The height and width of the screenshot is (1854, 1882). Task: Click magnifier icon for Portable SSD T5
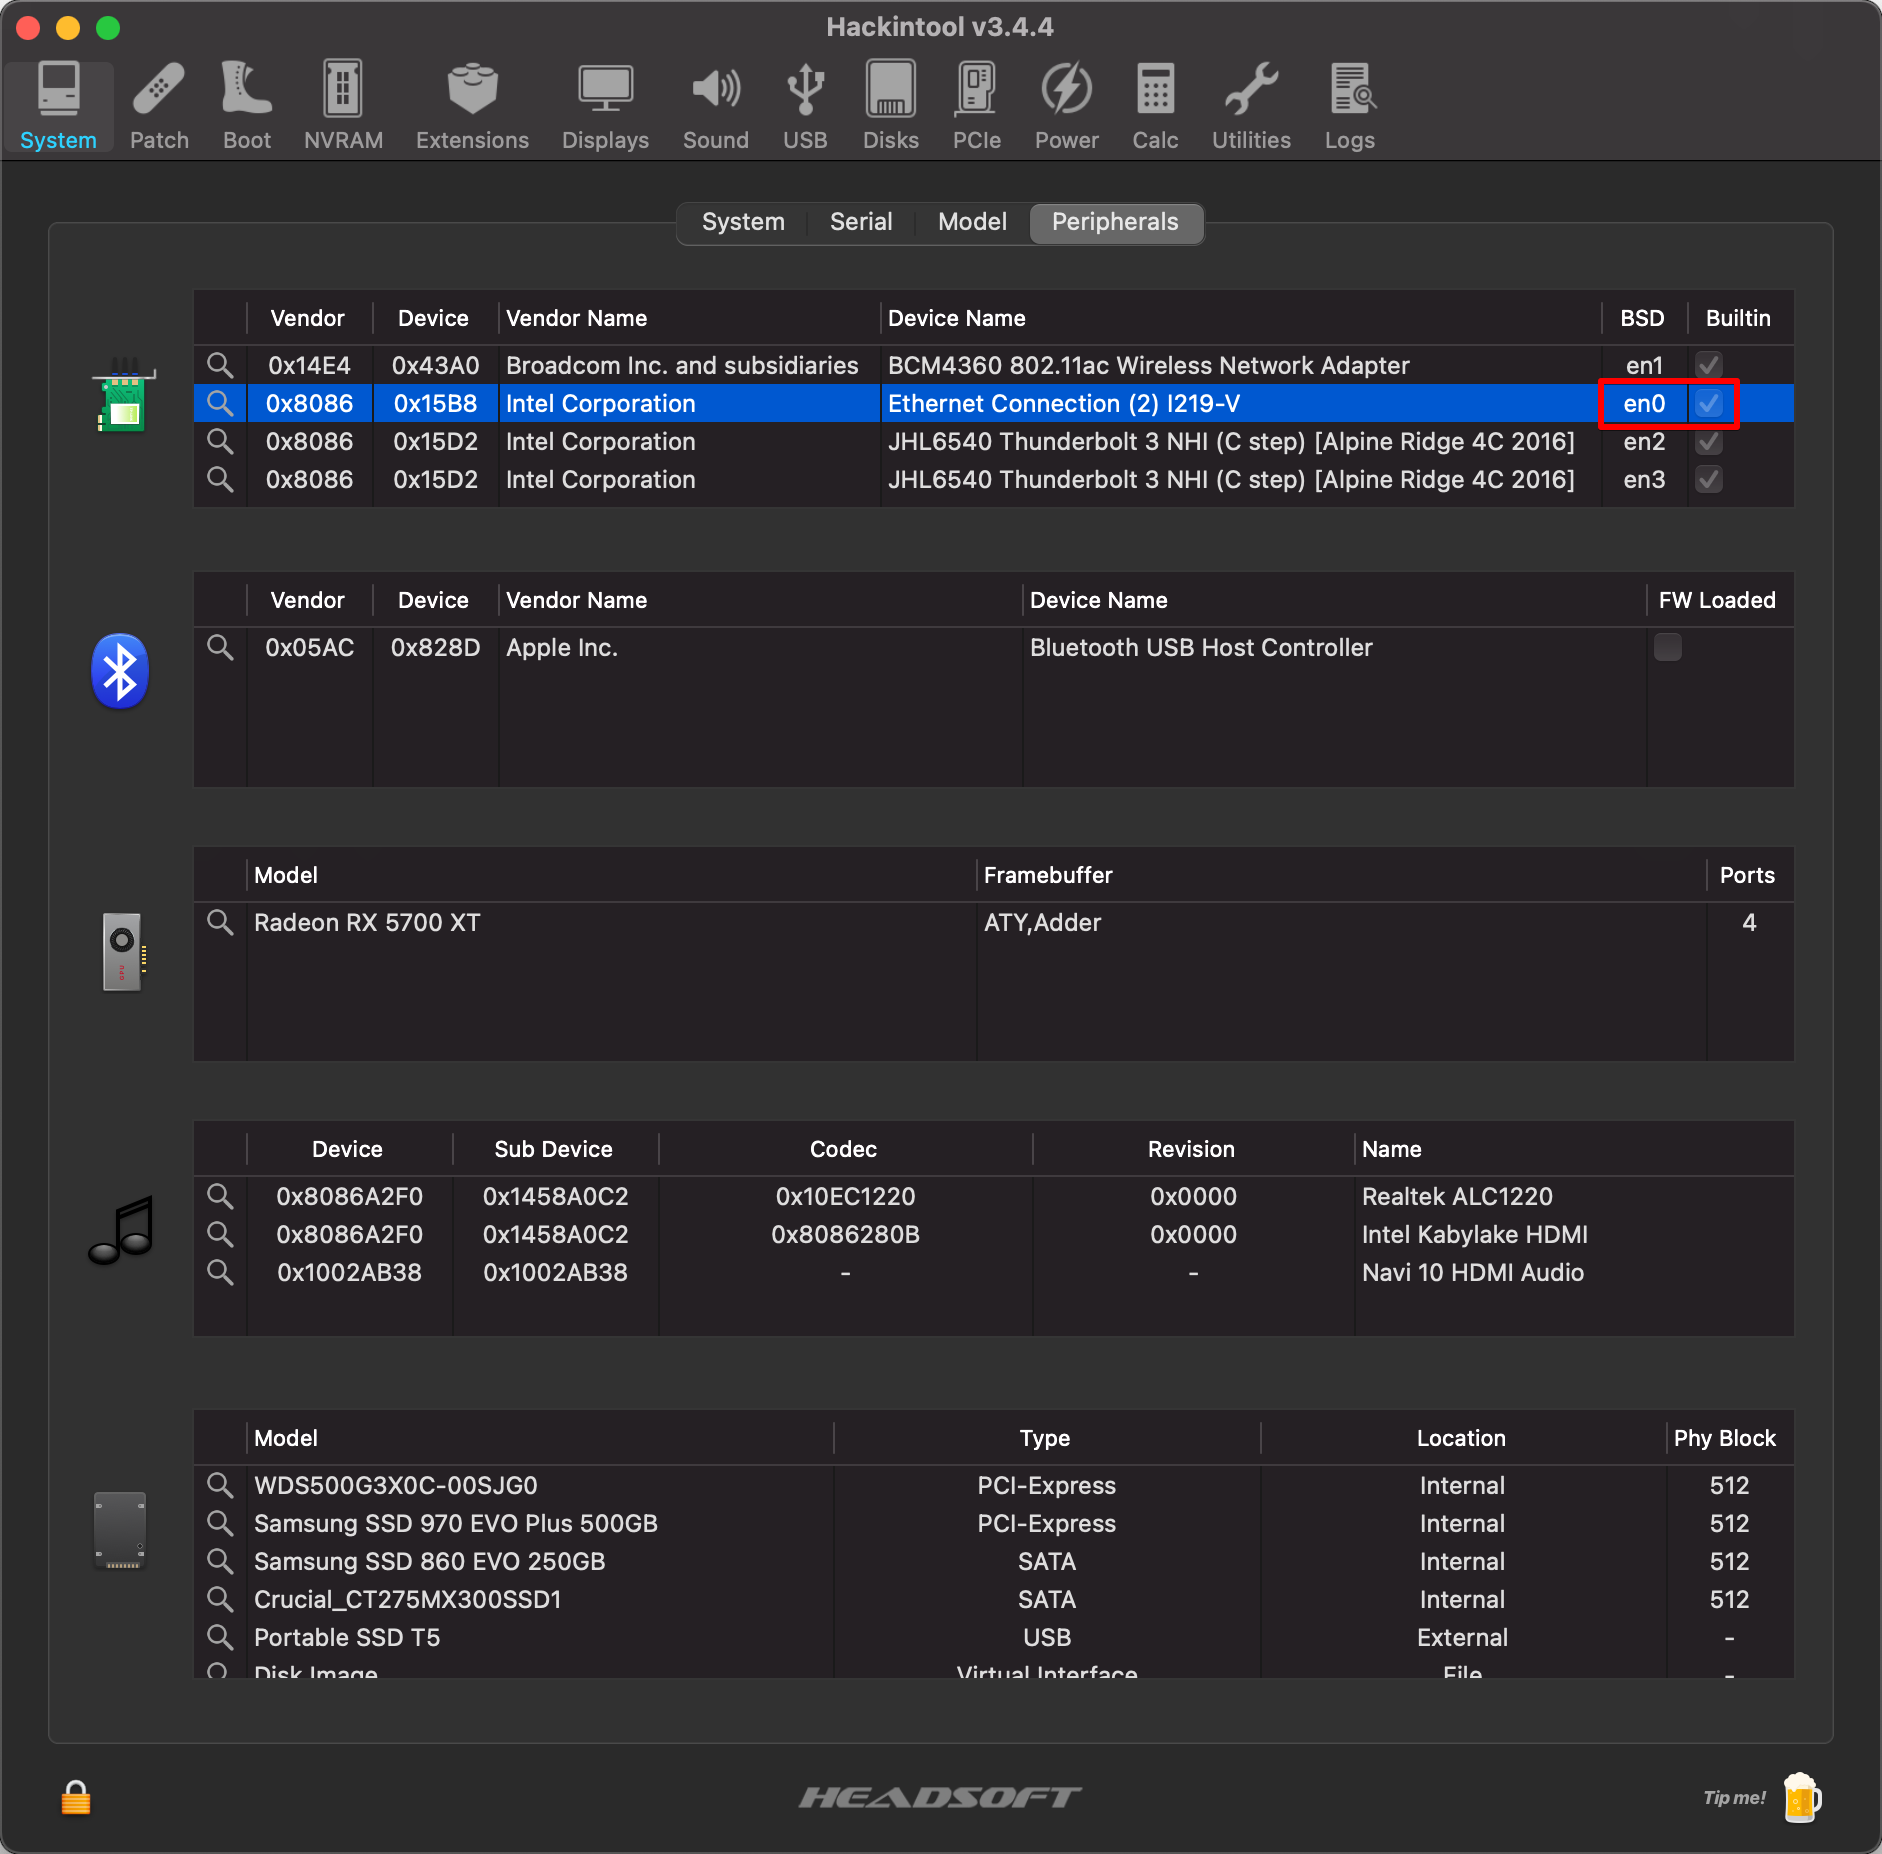coord(220,1637)
